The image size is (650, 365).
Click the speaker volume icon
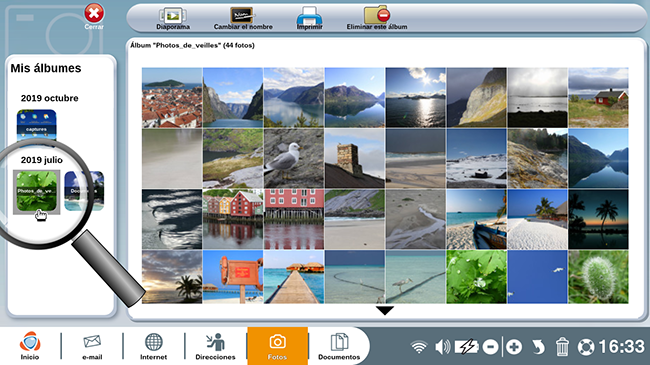pos(443,347)
